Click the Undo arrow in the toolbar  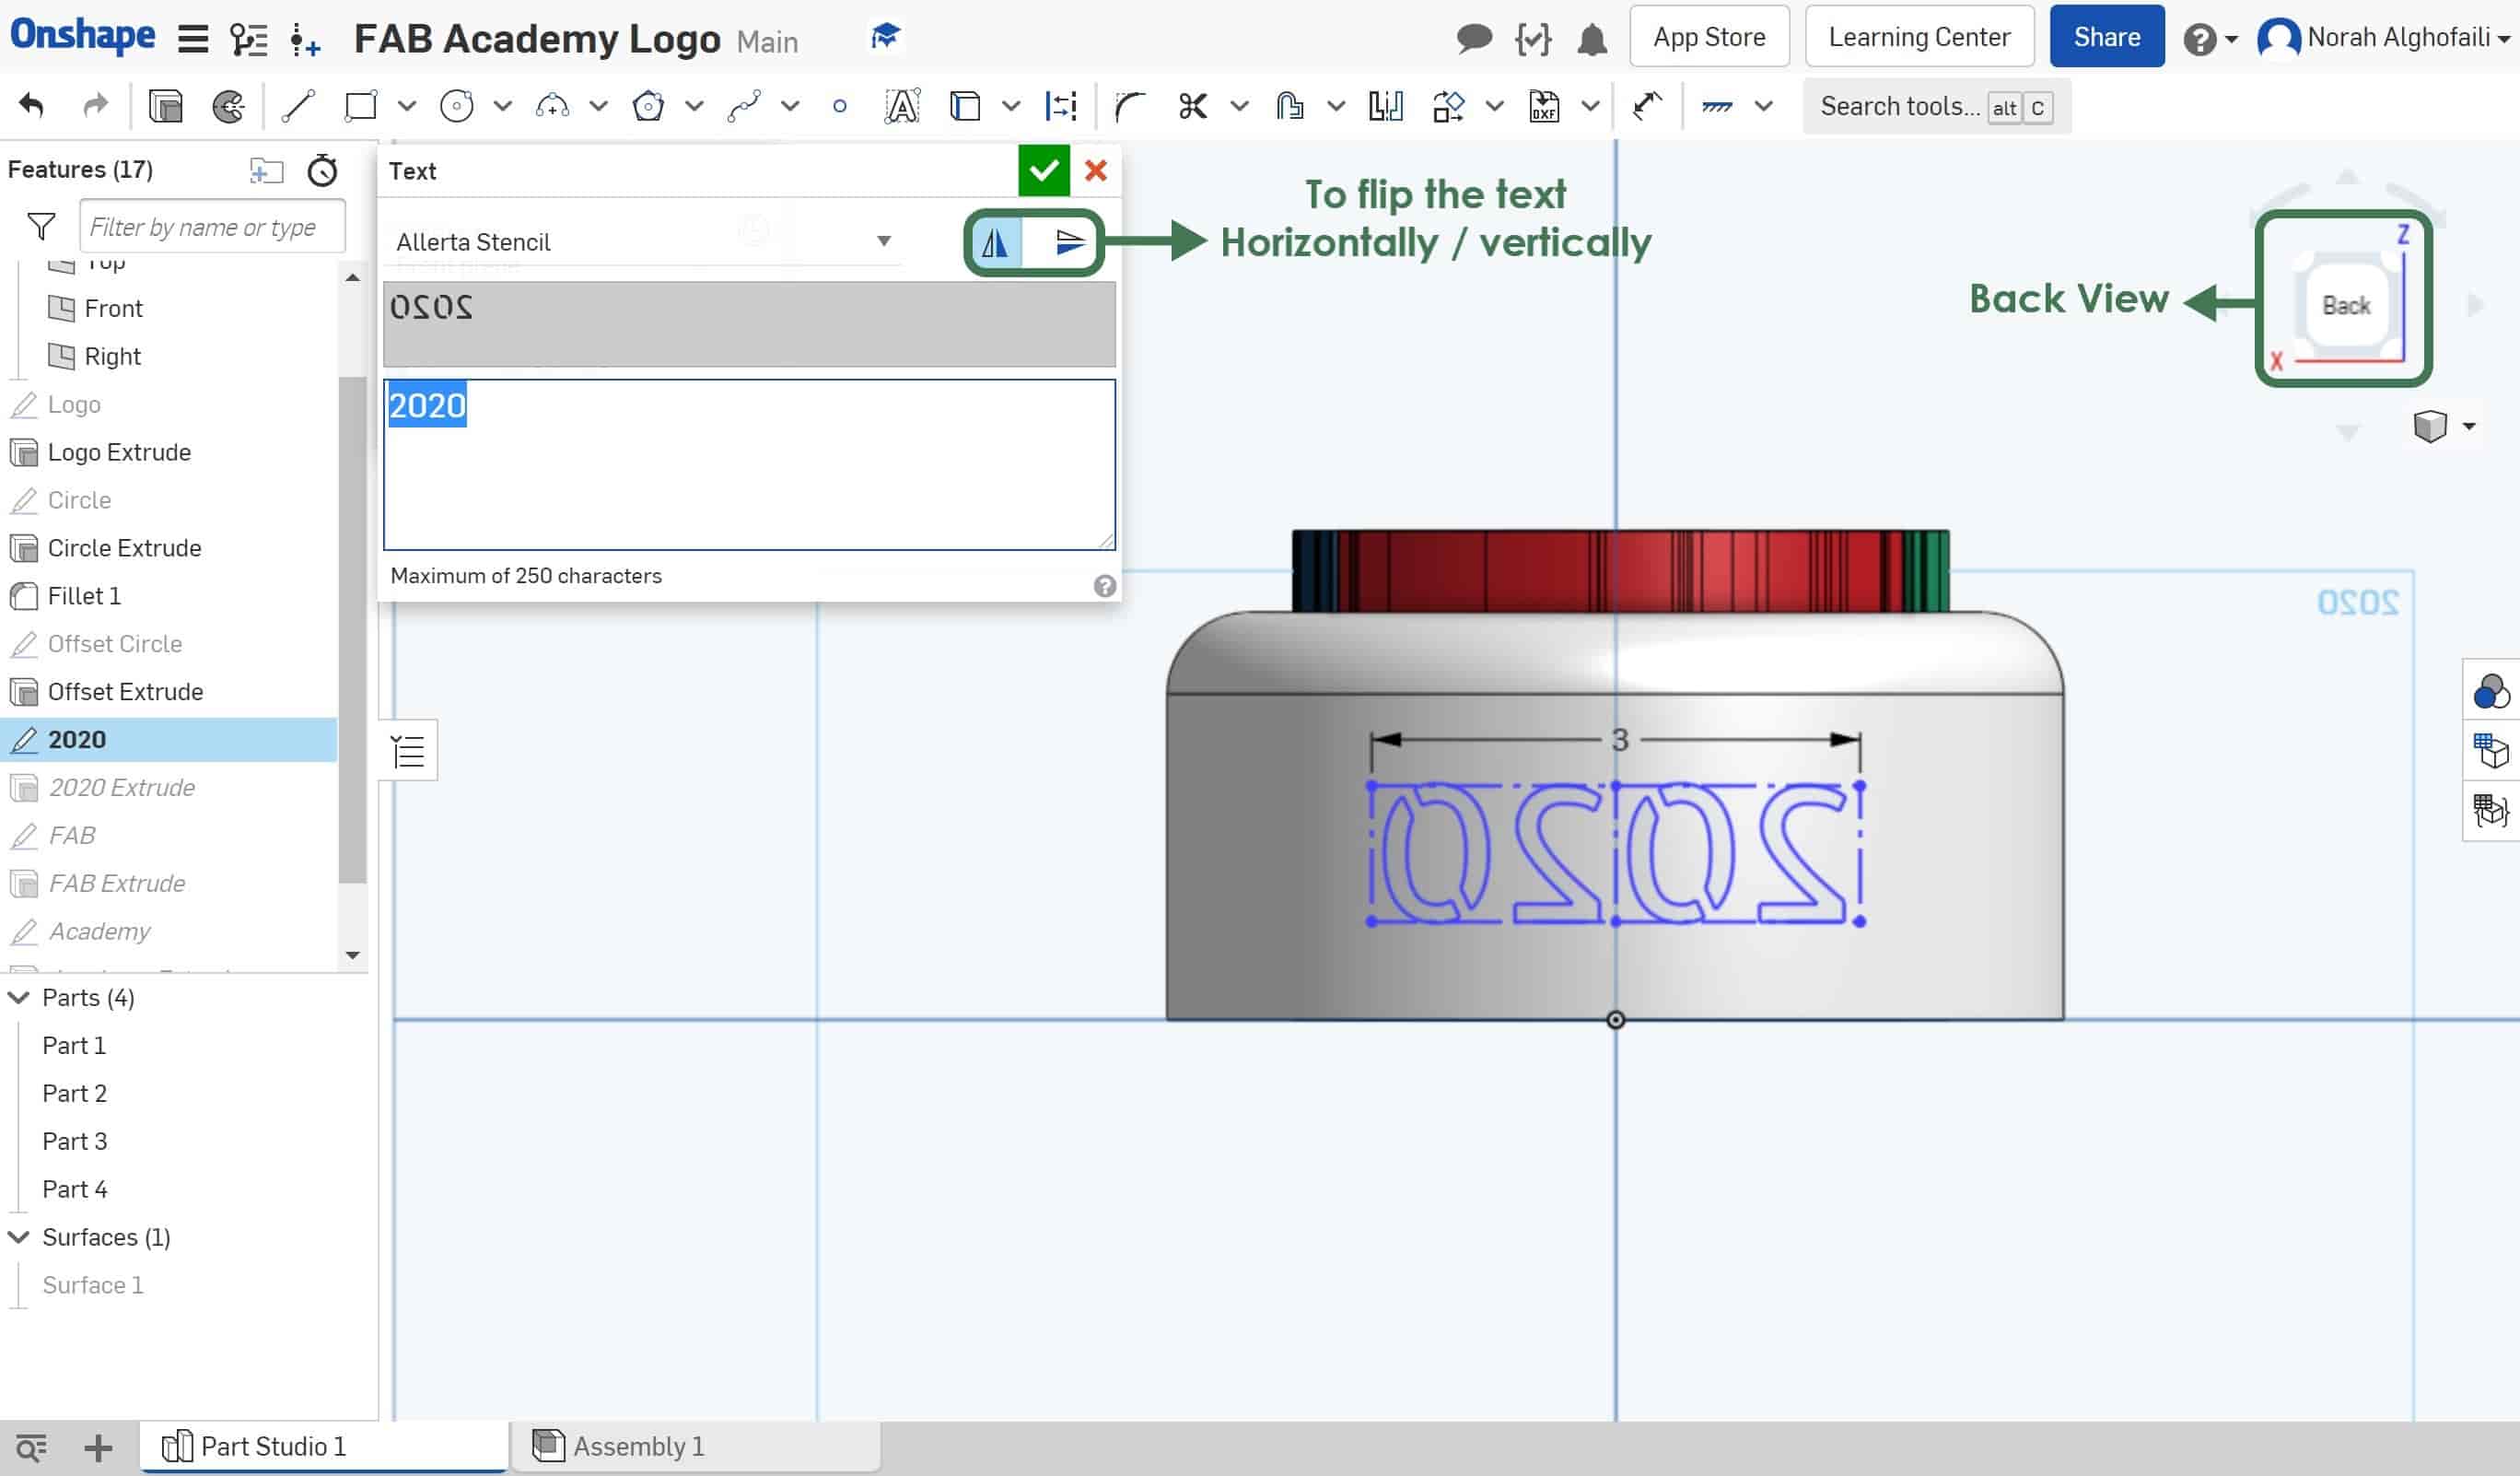32,105
